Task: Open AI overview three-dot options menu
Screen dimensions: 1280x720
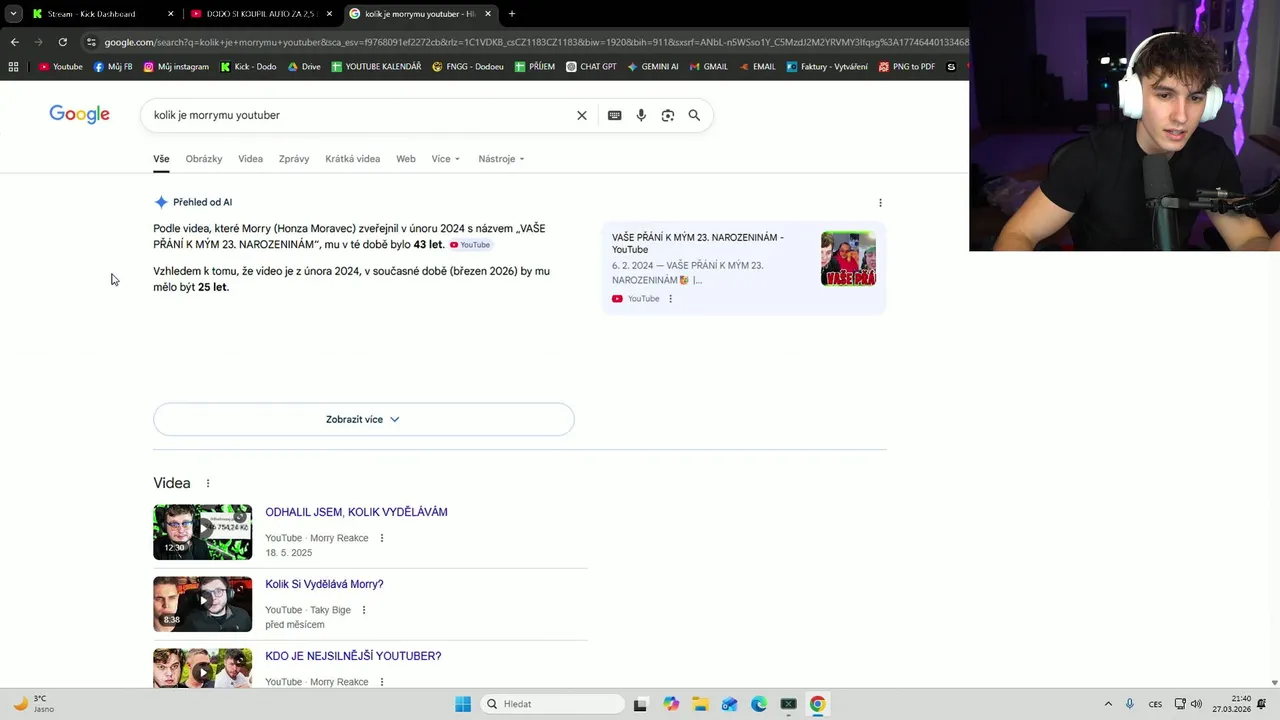Action: [x=880, y=202]
